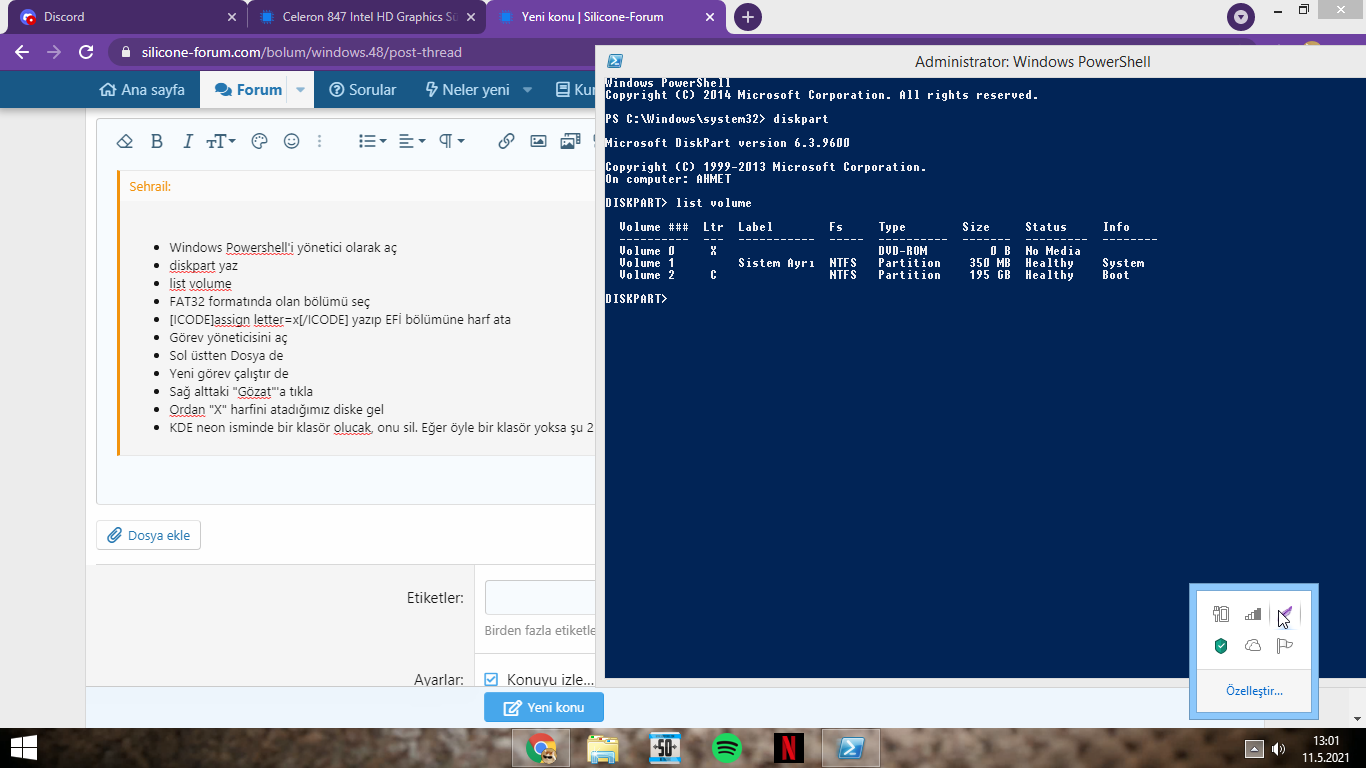Image resolution: width=1366 pixels, height=768 pixels.
Task: Open the text color palette
Action: pos(259,141)
